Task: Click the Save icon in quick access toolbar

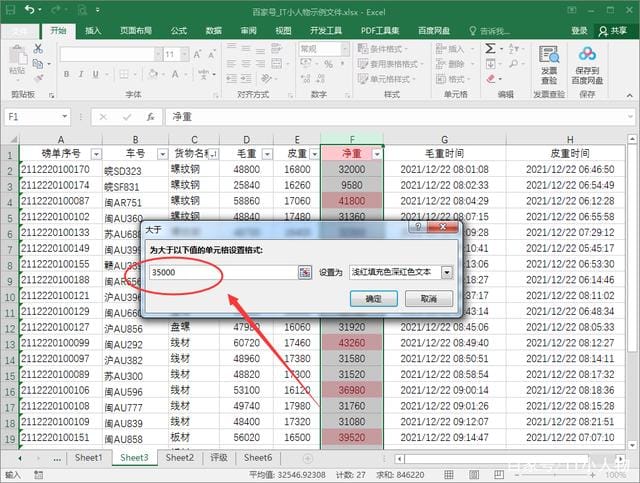Action: [11, 11]
